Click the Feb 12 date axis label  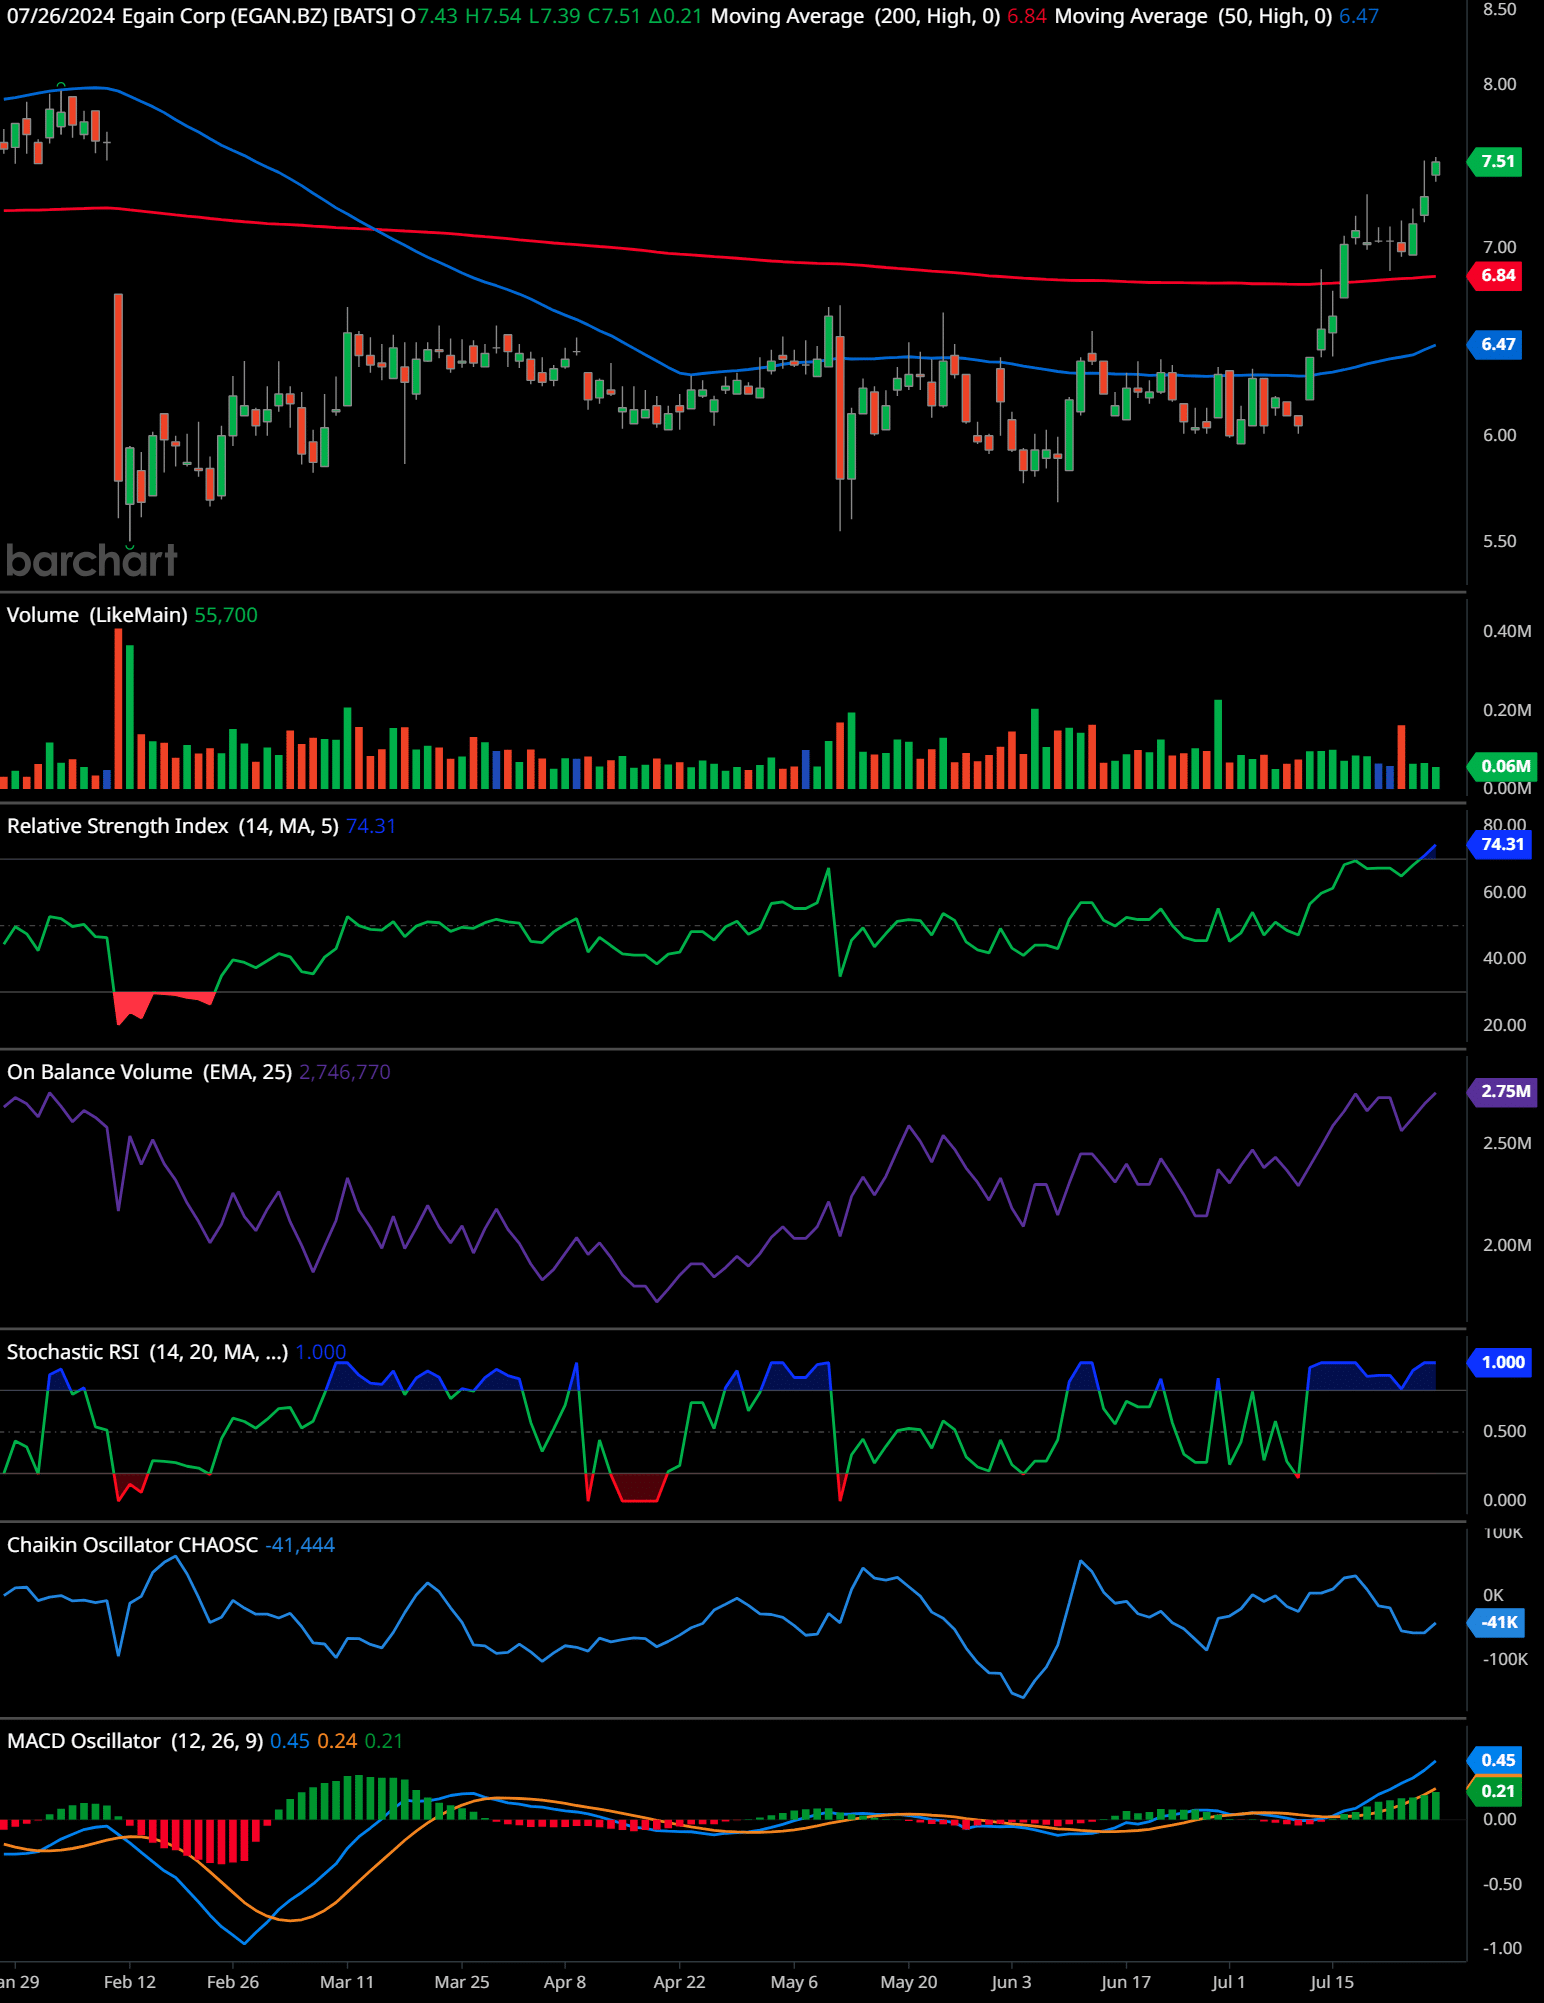click(x=130, y=1982)
